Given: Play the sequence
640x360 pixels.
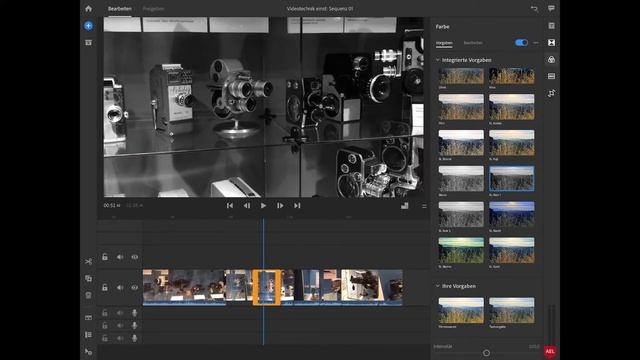Looking at the screenshot, I should pos(263,206).
